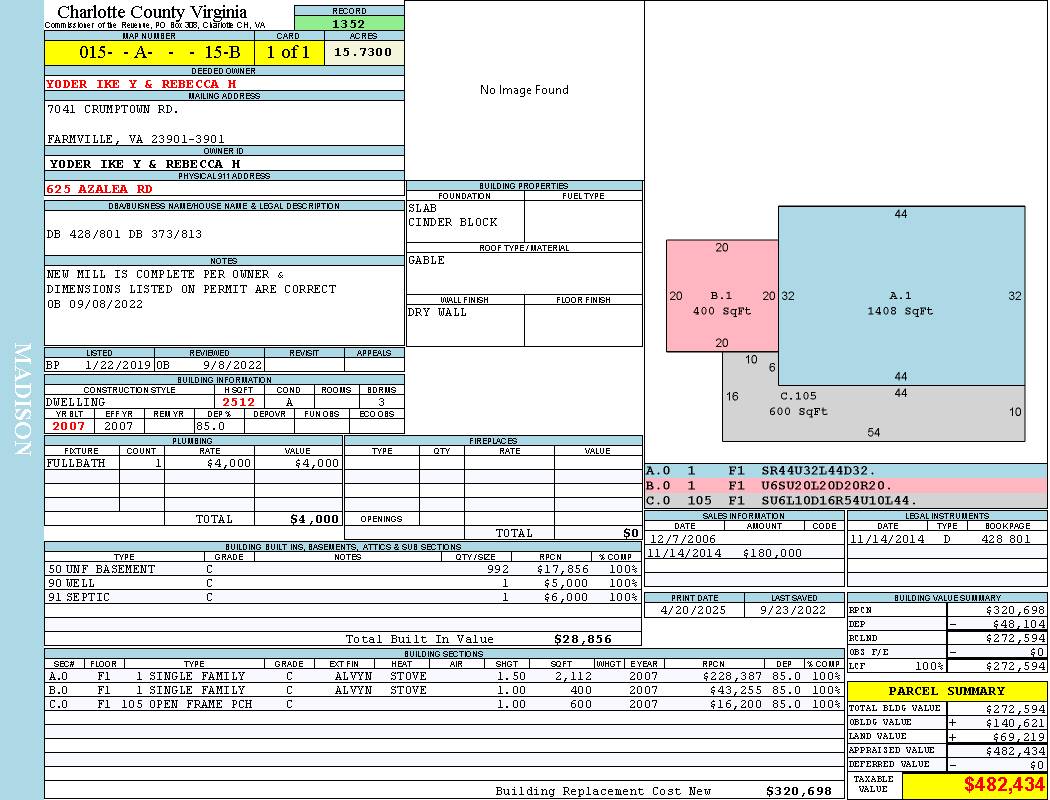Select the deeded owner name in red
Viewport: 1050px width, 800px height.
click(x=141, y=84)
